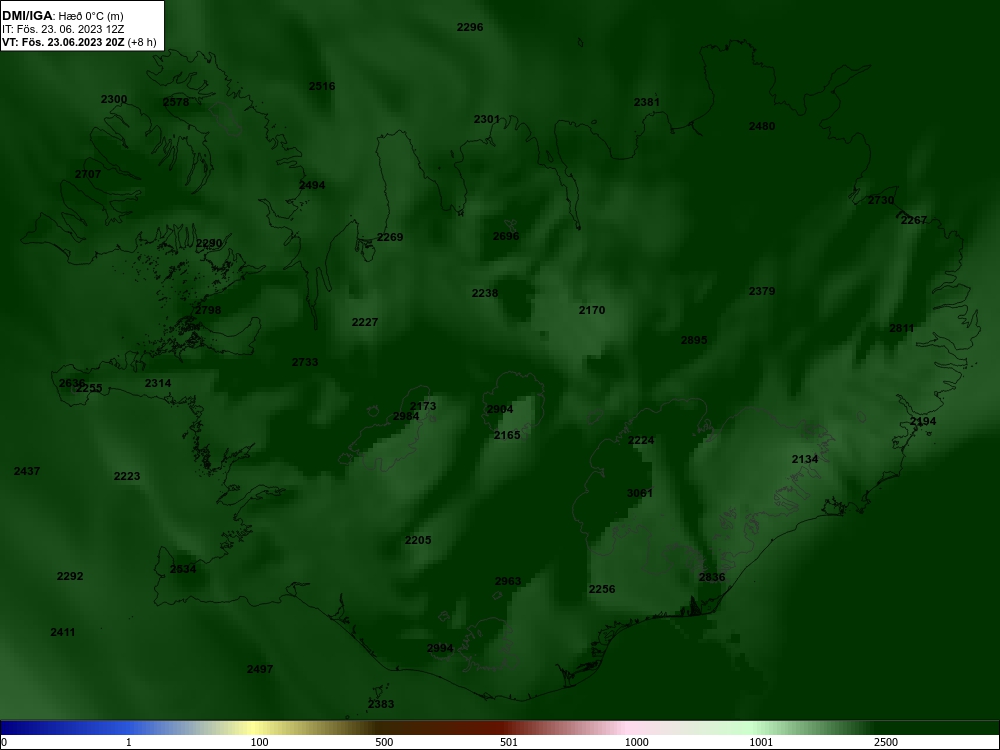Click the 2696 value label

[506, 236]
